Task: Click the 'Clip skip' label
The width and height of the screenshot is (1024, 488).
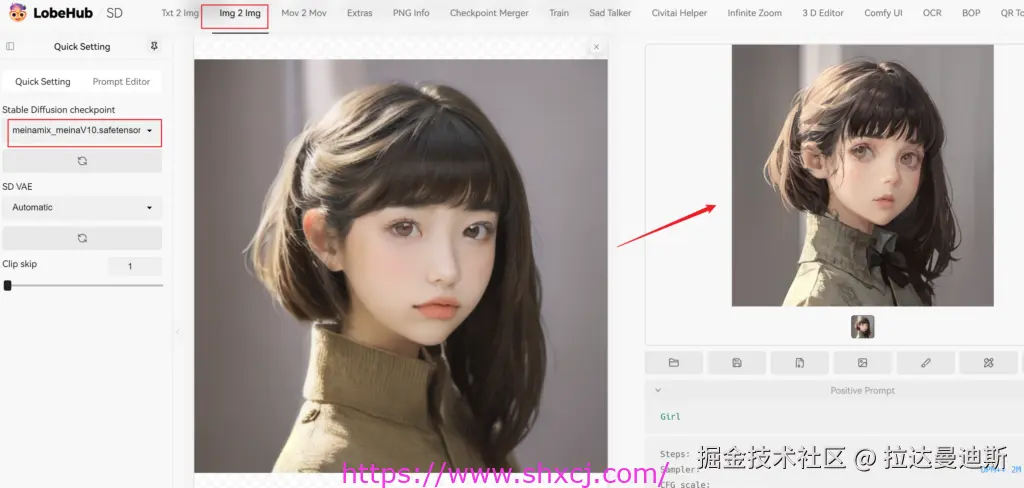Action: pyautogui.click(x=20, y=264)
